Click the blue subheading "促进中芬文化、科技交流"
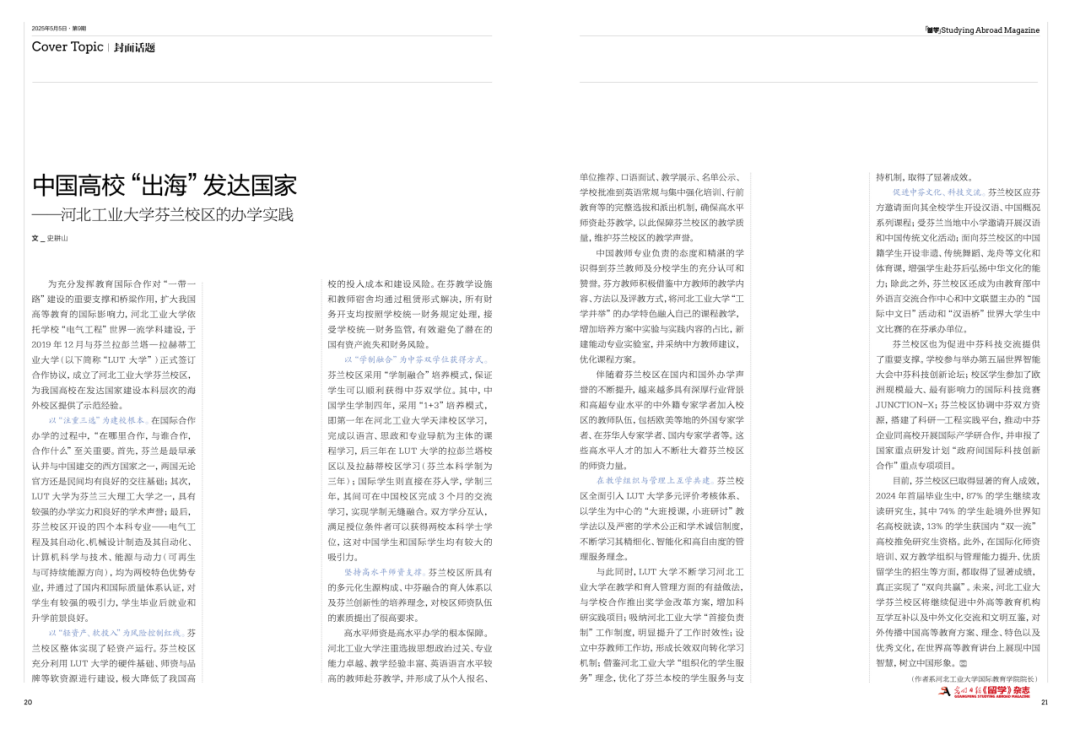The width and height of the screenshot is (1080, 729). [937, 192]
